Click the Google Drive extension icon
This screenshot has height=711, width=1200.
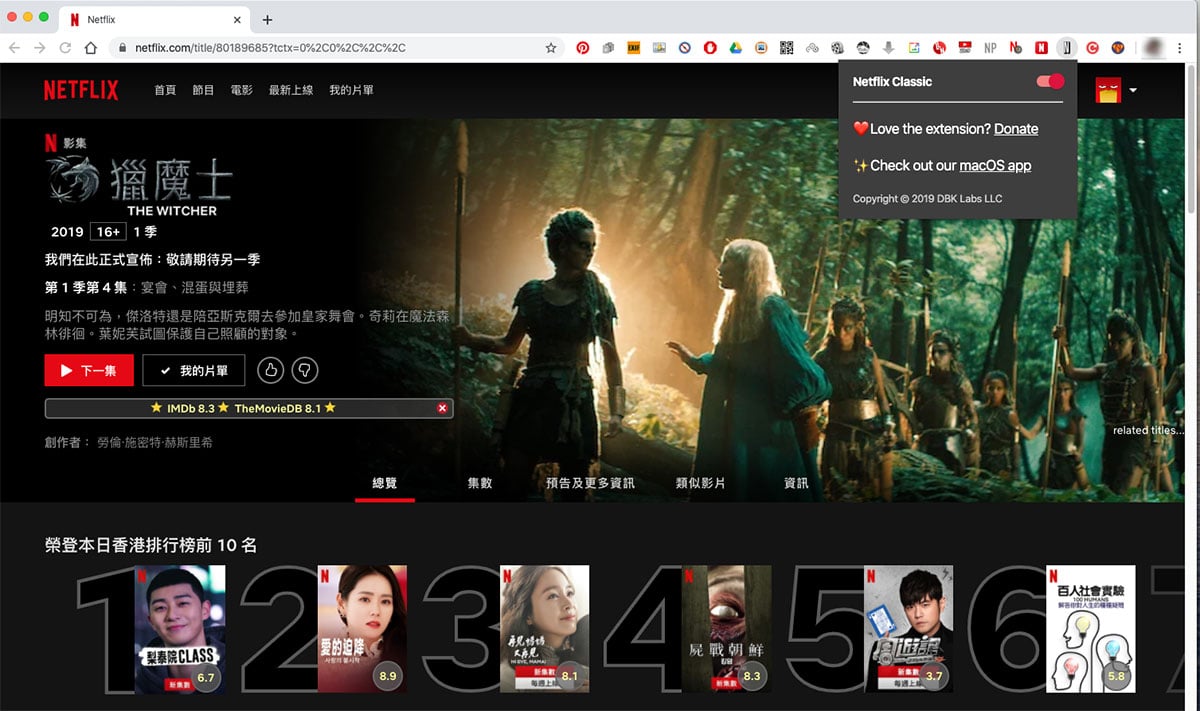(x=735, y=47)
